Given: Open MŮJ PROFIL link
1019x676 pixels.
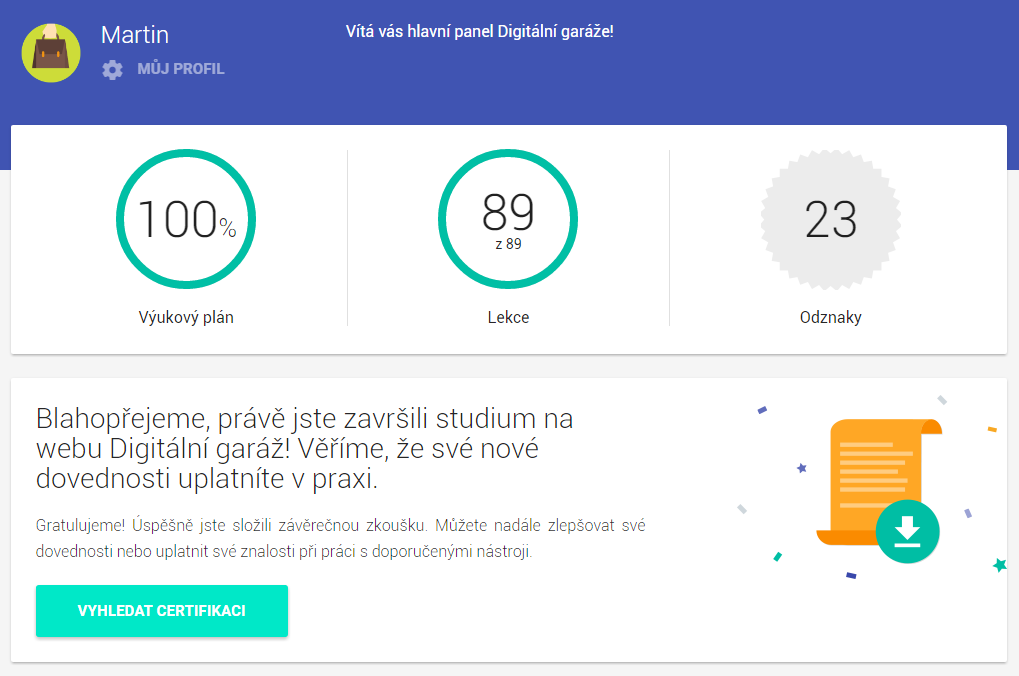Looking at the screenshot, I should point(181,69).
